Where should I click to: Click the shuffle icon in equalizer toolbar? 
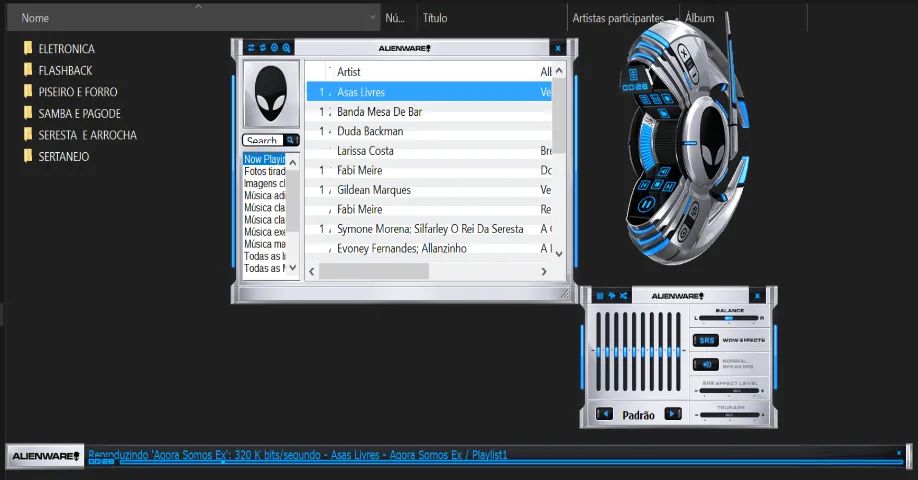click(624, 296)
